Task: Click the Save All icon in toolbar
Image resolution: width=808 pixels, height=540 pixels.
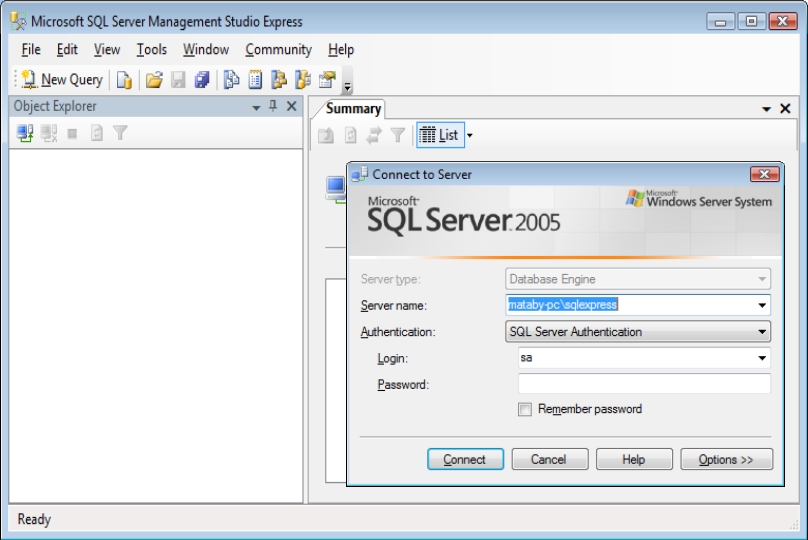Action: 202,80
